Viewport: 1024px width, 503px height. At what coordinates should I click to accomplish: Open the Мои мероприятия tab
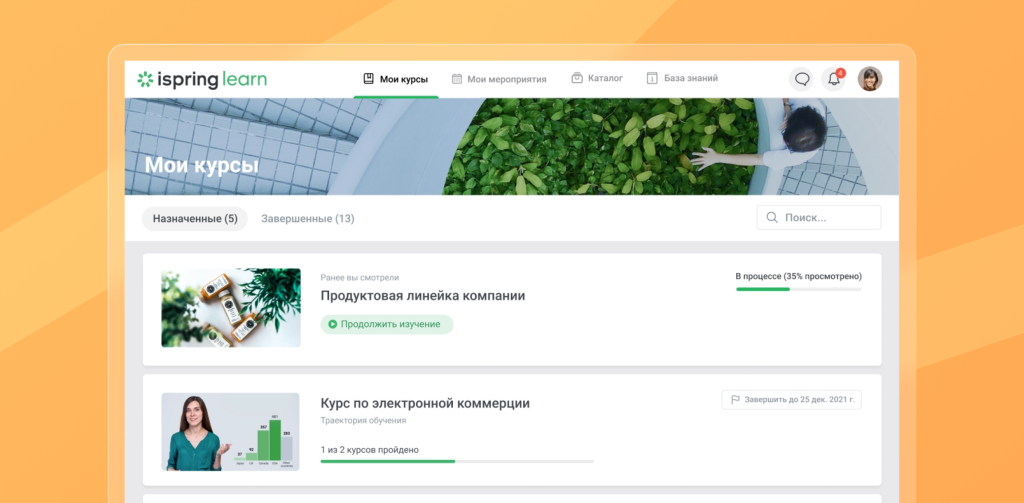coord(499,79)
